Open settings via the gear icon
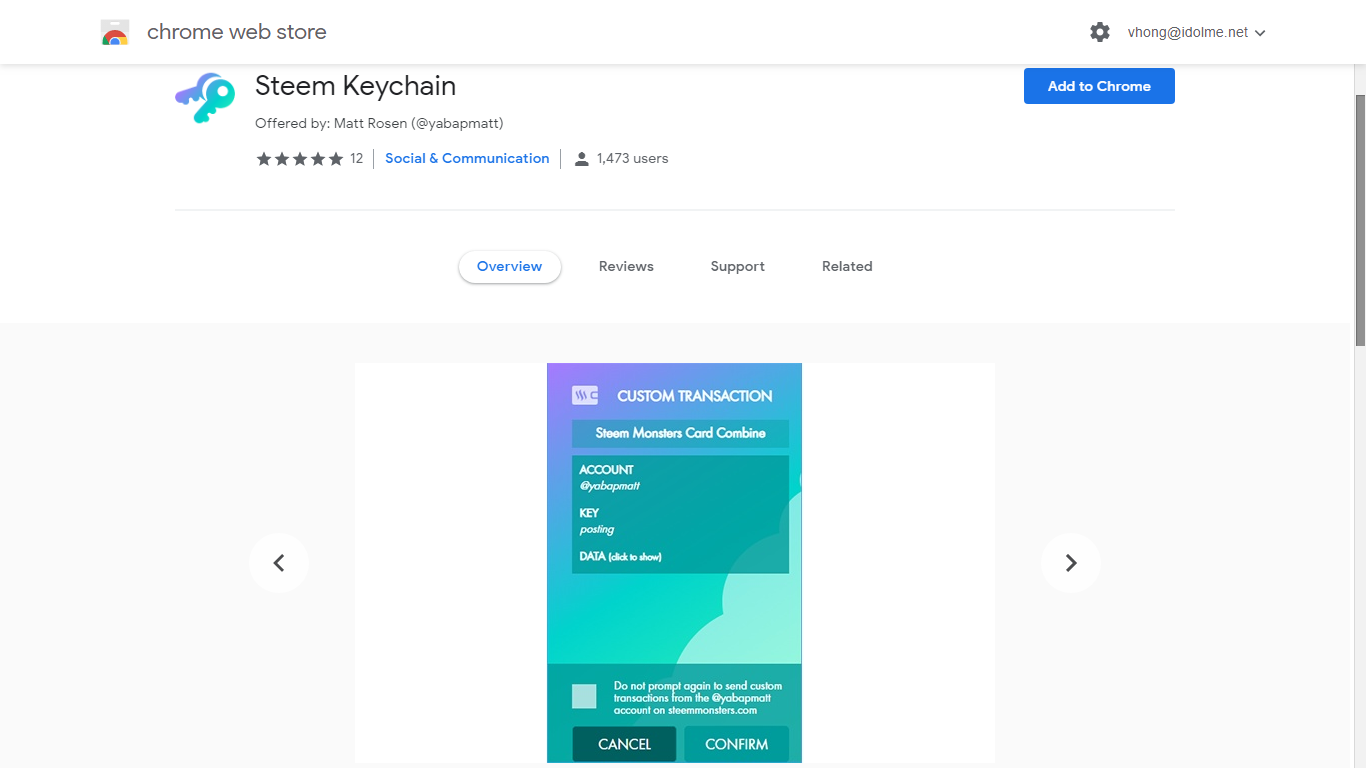 point(1100,32)
